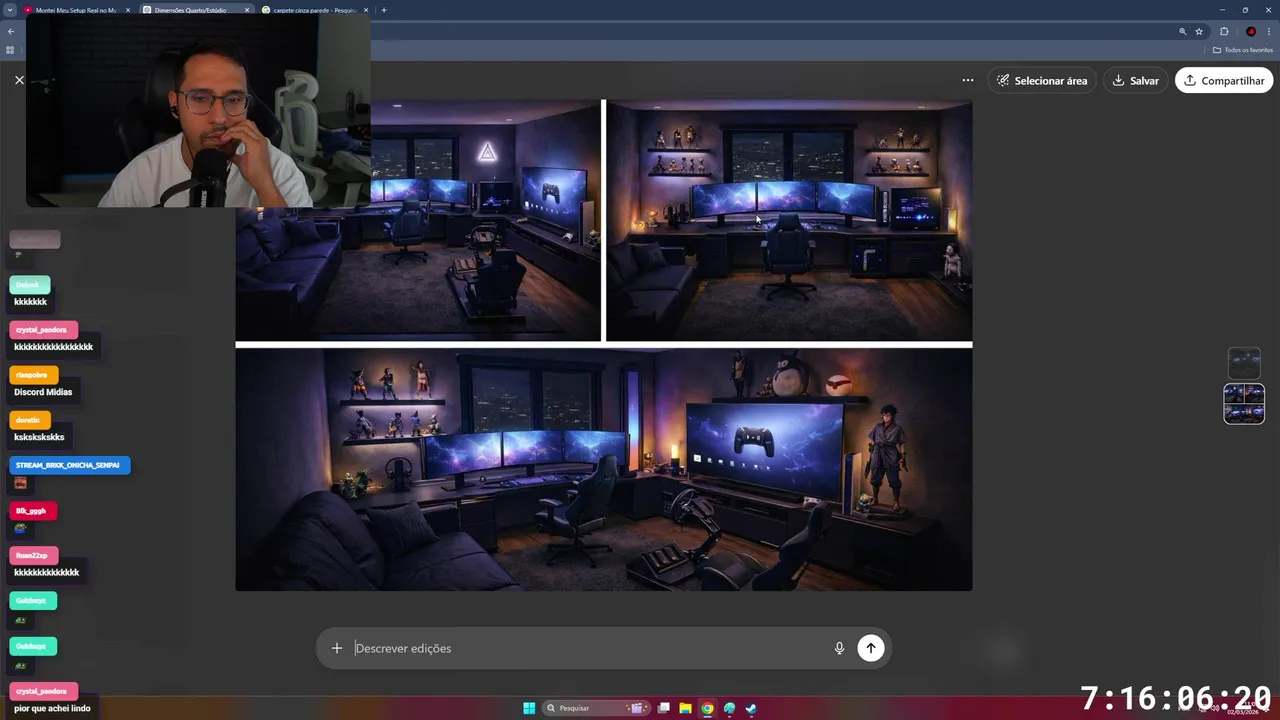Open the Windows Start menu
The height and width of the screenshot is (720, 1280).
click(x=529, y=708)
